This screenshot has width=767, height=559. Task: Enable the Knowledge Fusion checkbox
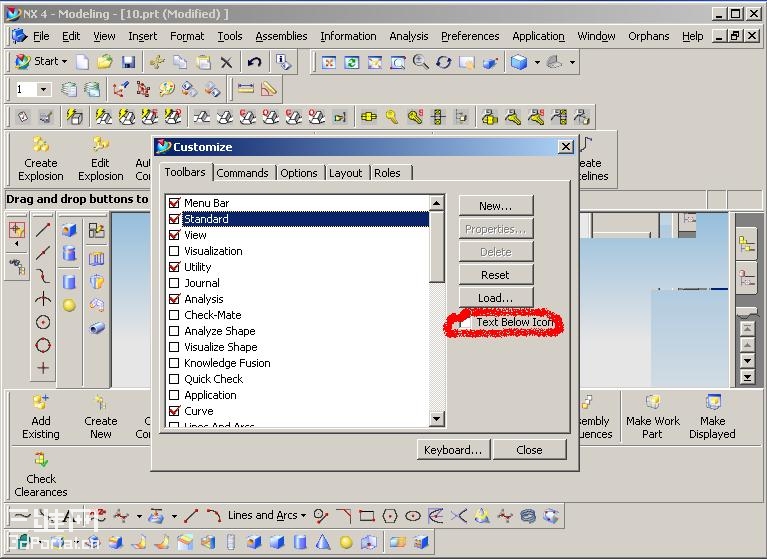point(174,363)
